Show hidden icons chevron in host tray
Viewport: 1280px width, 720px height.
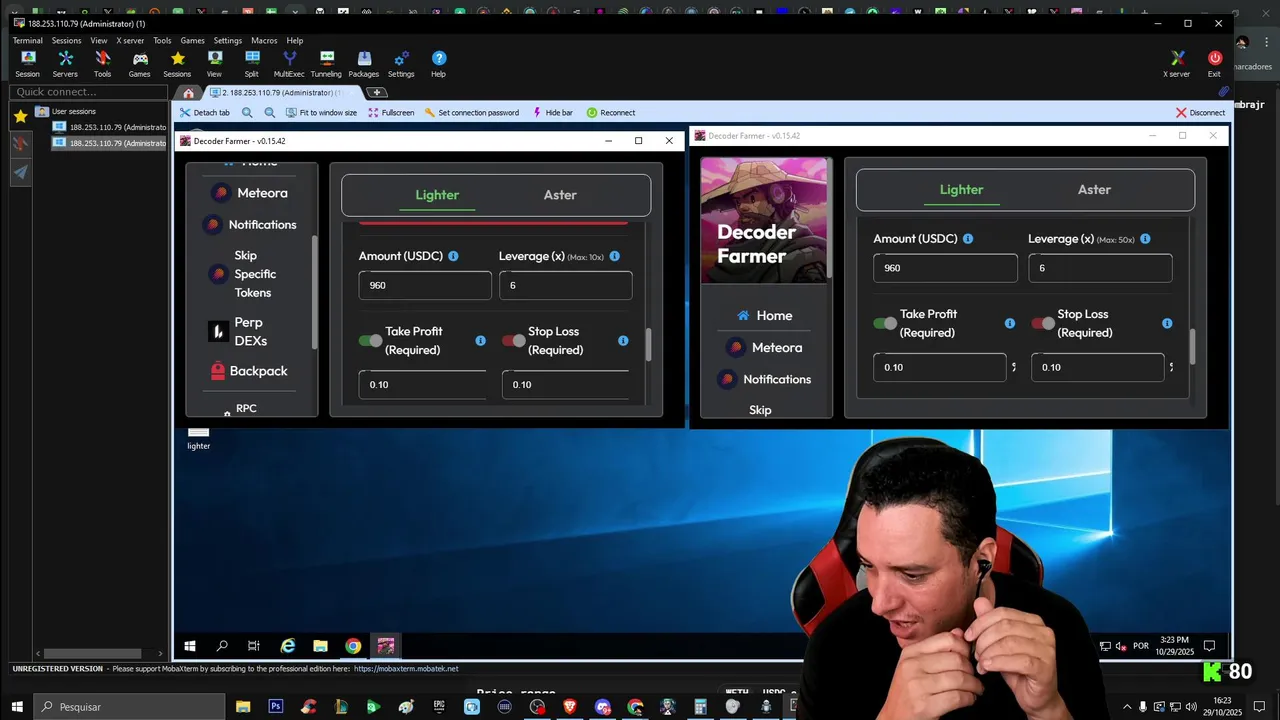coord(1128,707)
